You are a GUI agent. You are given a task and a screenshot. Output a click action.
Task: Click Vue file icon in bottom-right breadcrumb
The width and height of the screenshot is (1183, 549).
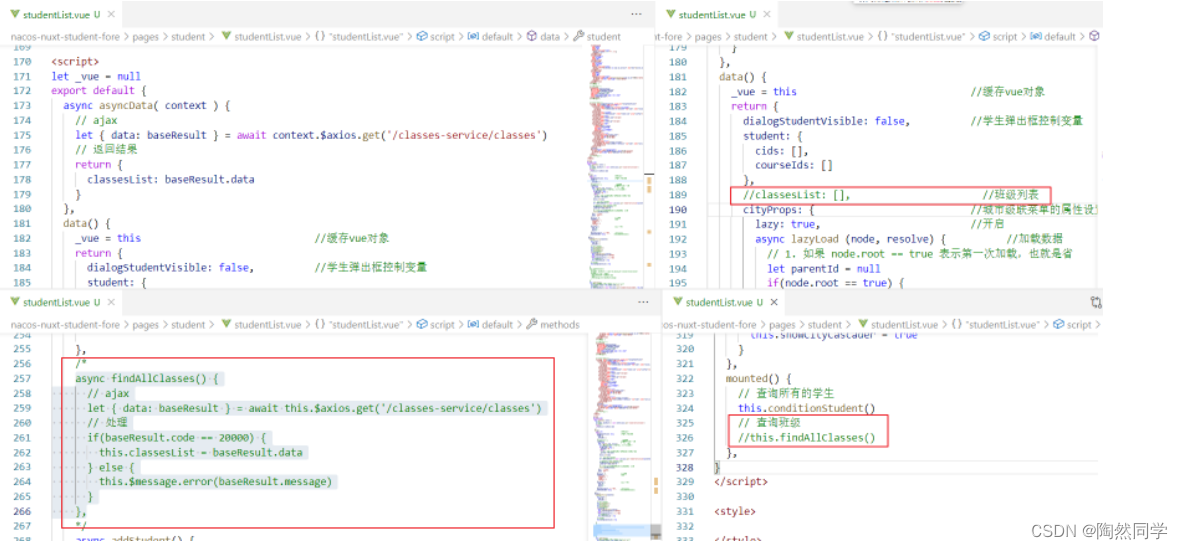coord(863,325)
